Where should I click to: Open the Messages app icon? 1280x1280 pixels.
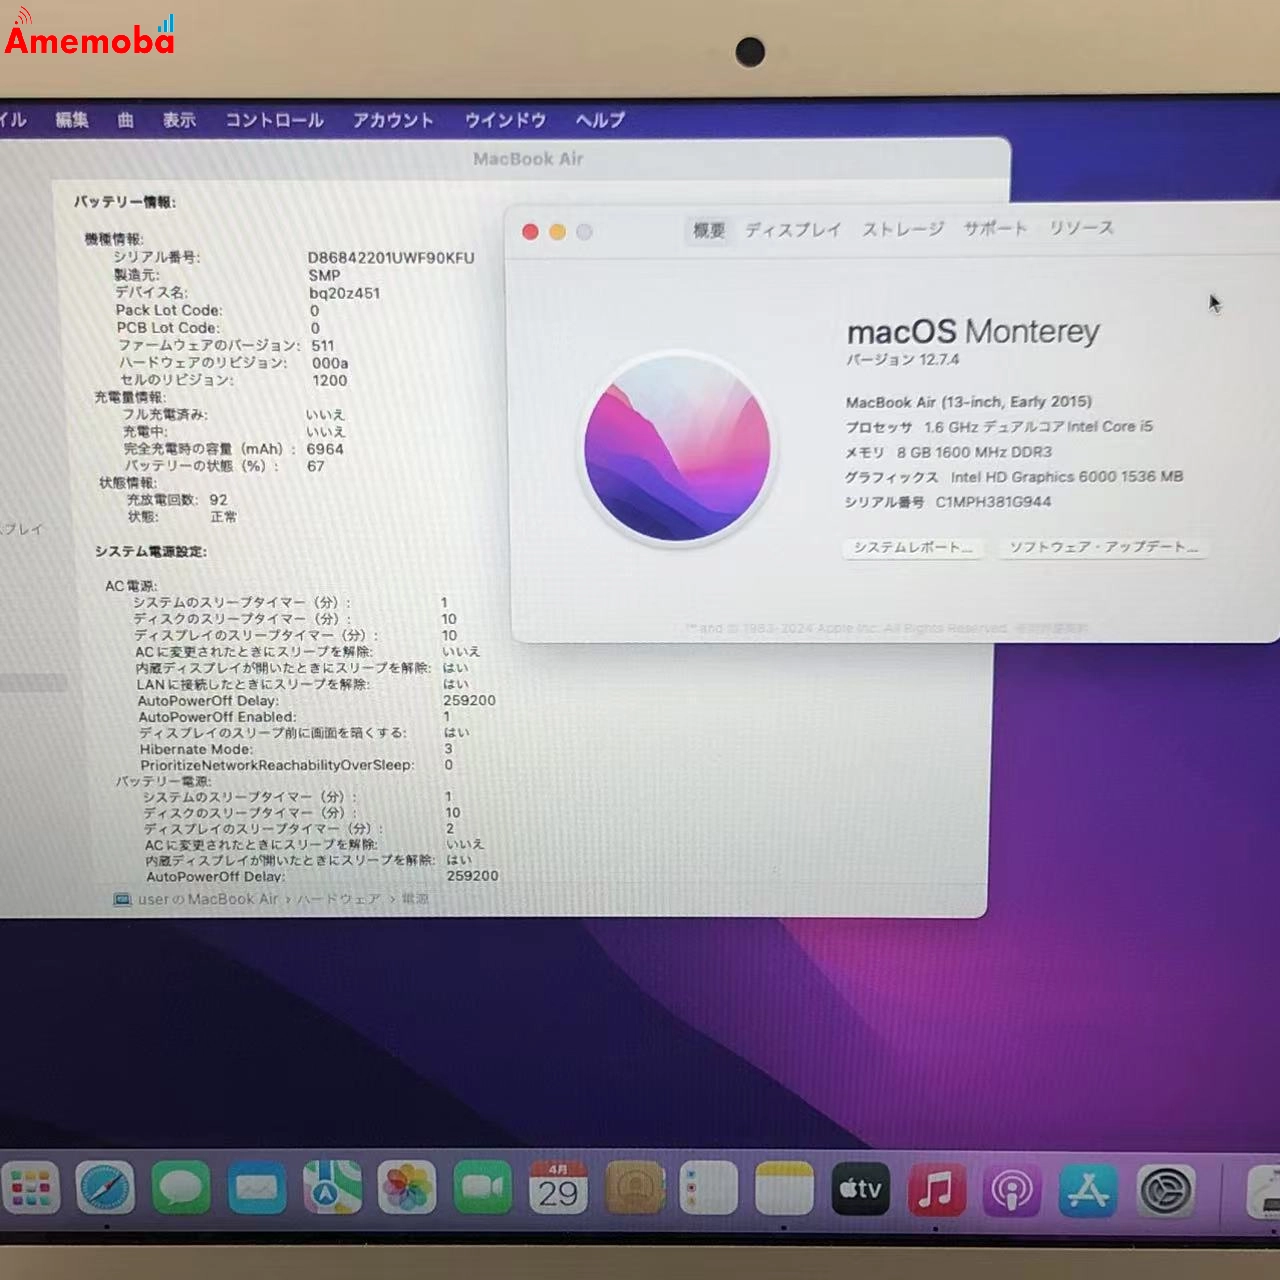pyautogui.click(x=181, y=1189)
